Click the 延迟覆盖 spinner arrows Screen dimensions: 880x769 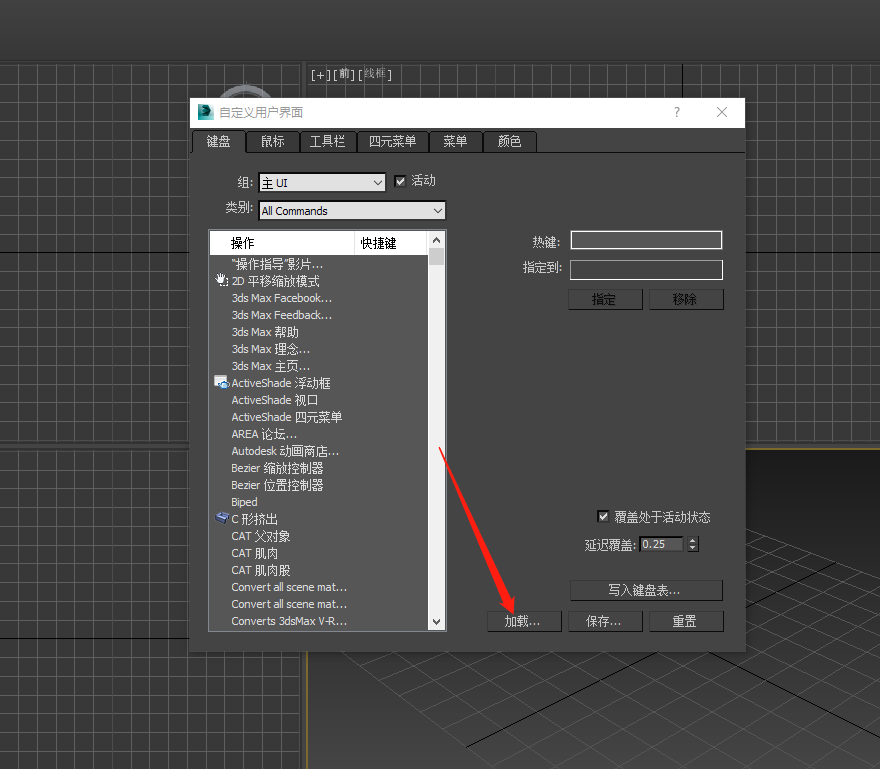(x=693, y=544)
